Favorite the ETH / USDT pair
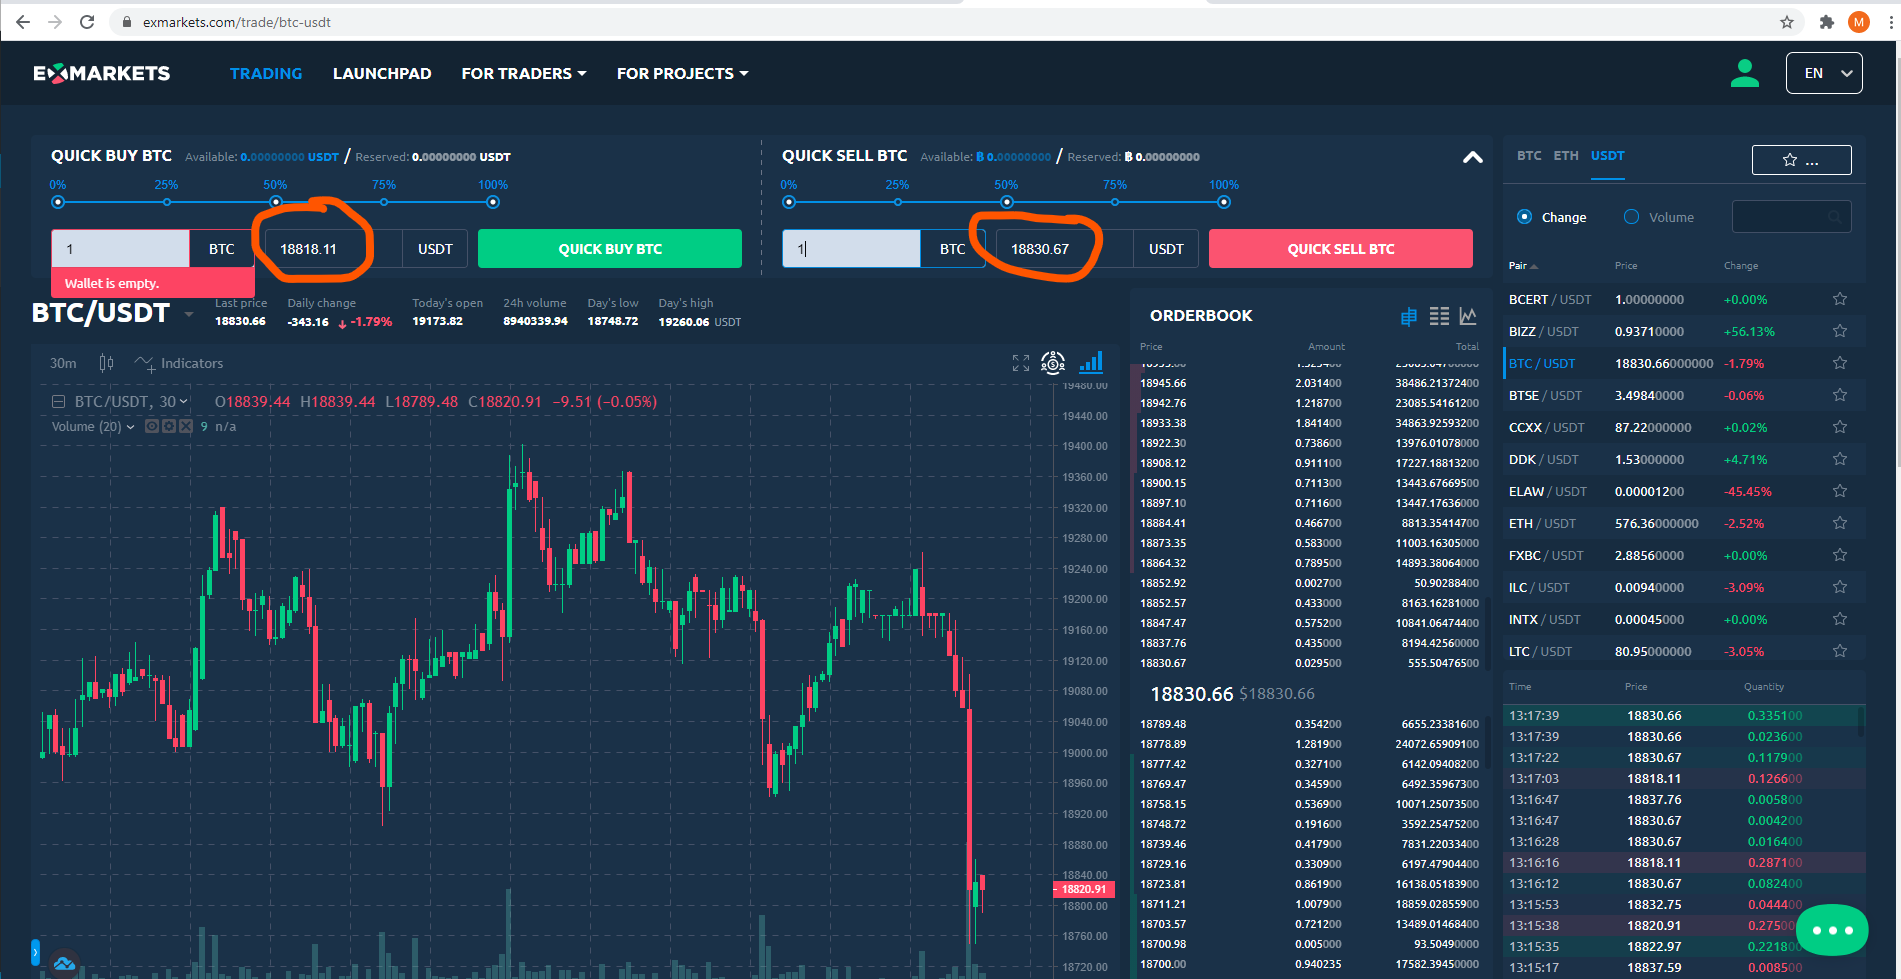This screenshot has height=979, width=1901. [1839, 523]
